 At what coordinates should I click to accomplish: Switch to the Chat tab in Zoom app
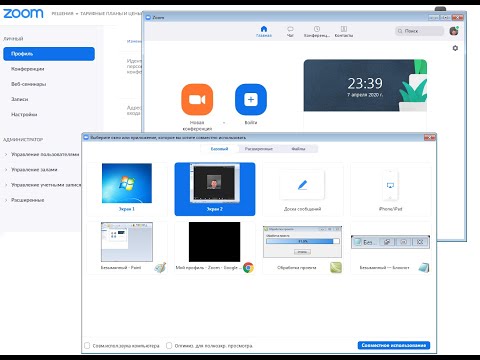[x=290, y=31]
